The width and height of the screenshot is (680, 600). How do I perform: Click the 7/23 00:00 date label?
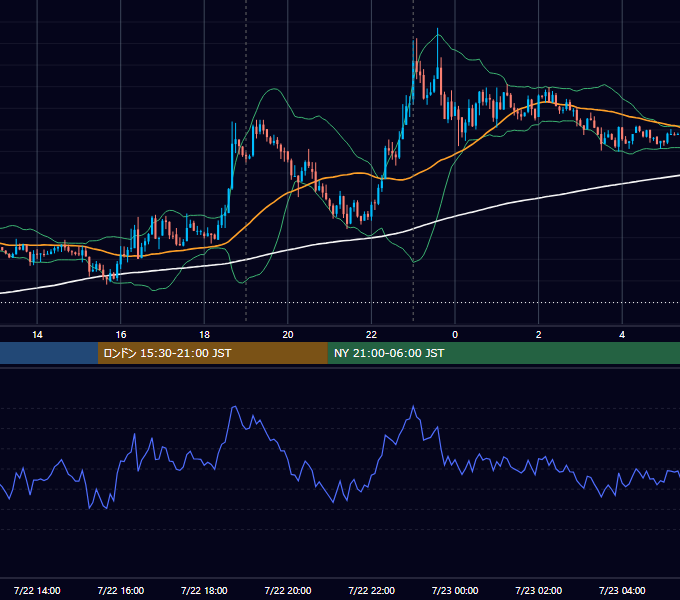pos(455,590)
